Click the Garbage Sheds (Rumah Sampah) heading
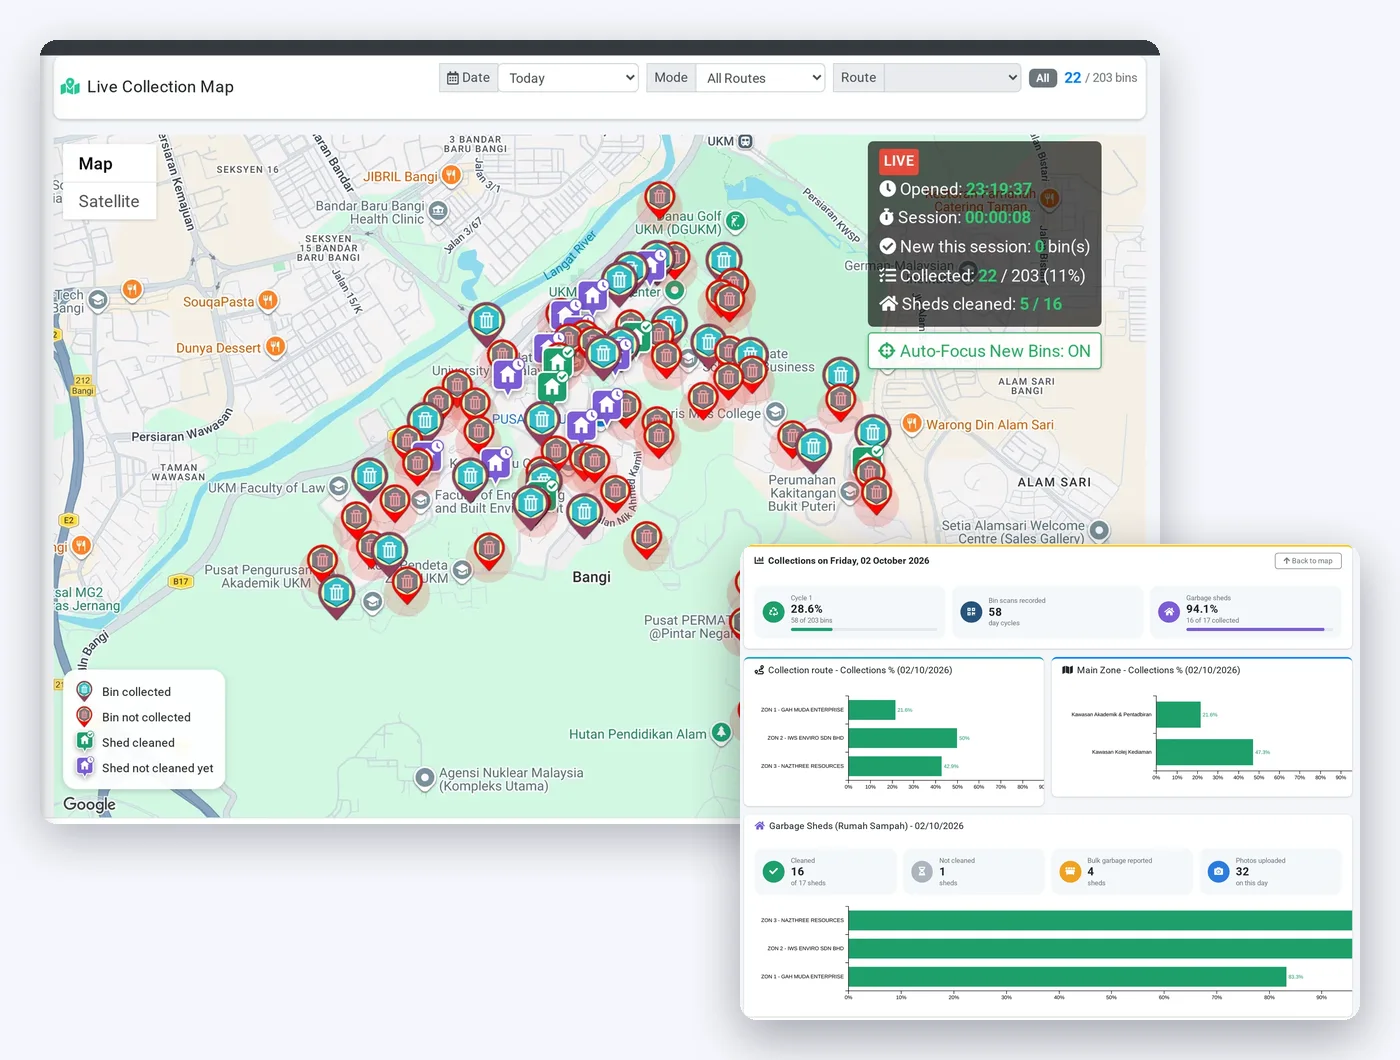Screen dimensions: 1400x1060 coord(866,826)
